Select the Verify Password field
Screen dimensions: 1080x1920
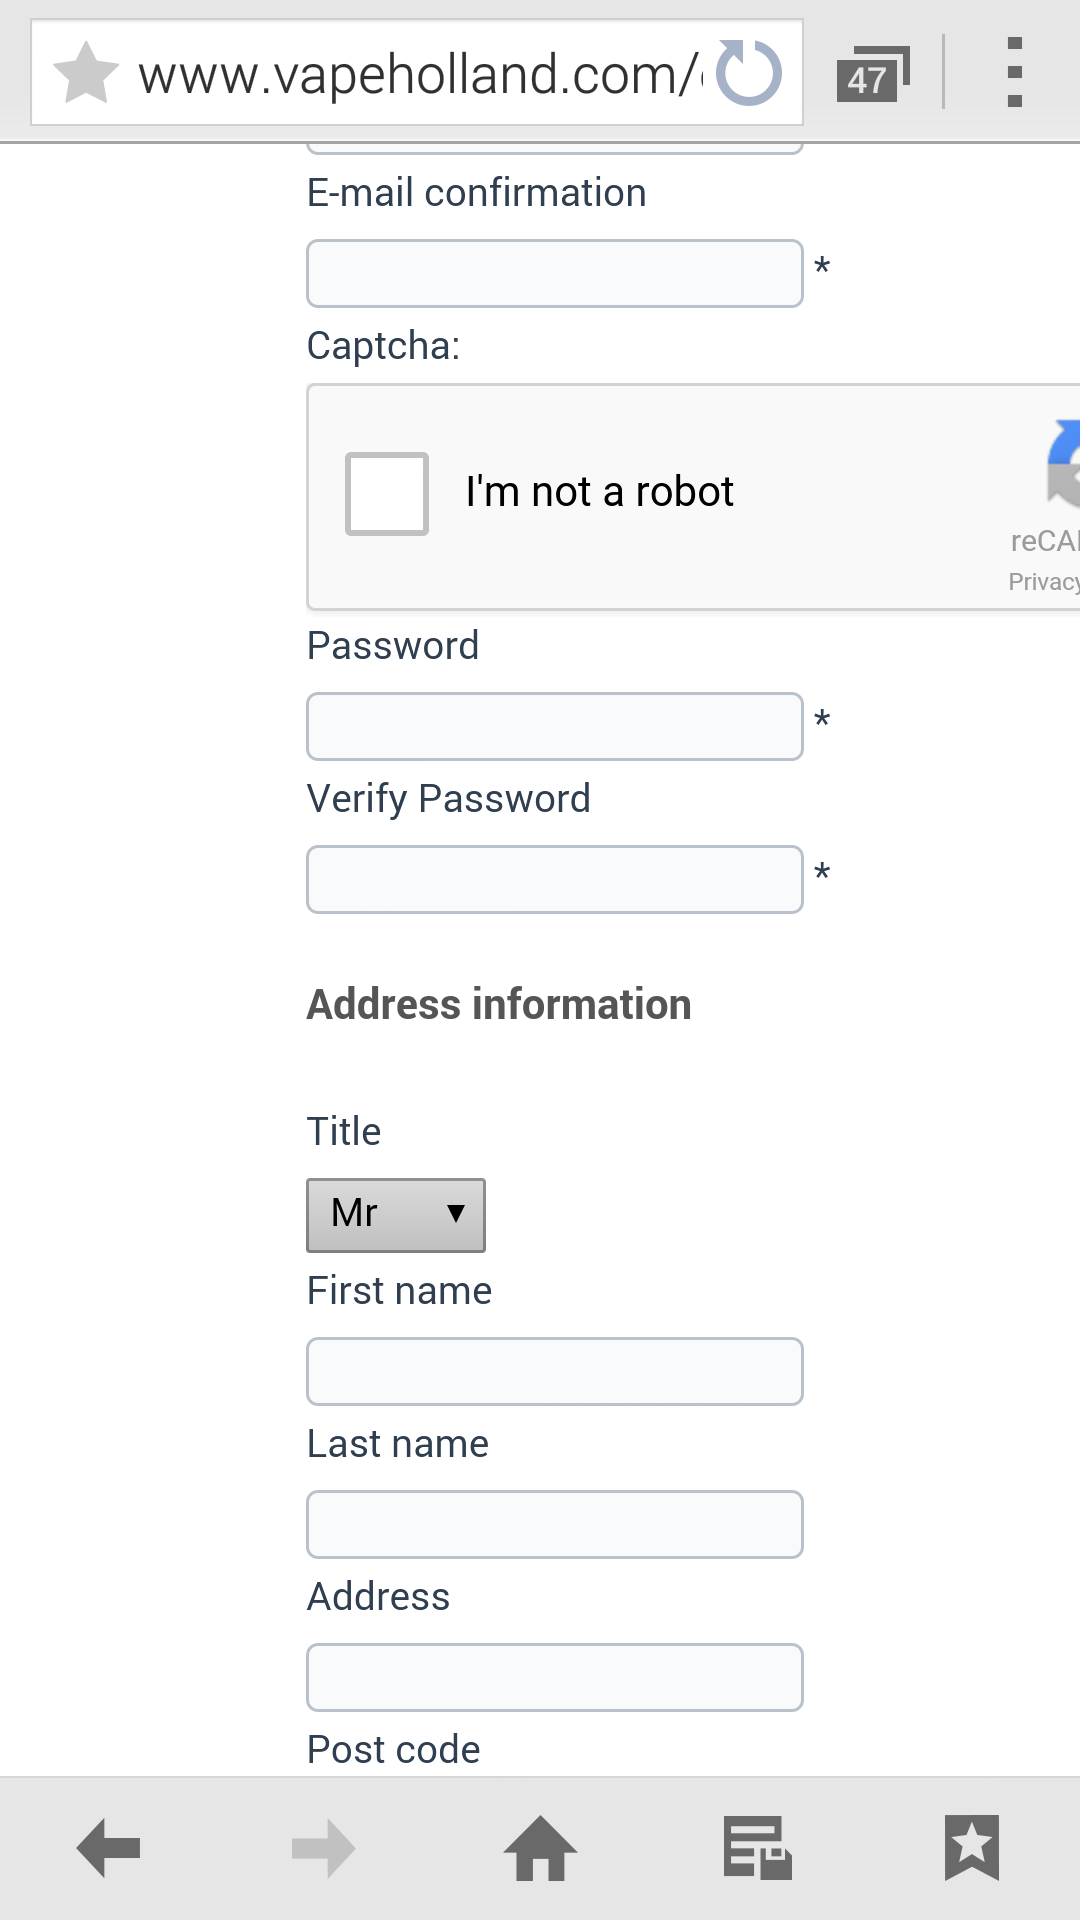pos(554,879)
